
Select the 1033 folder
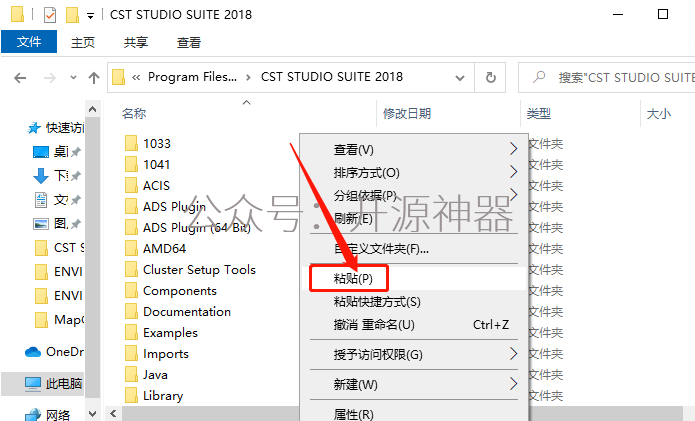tap(156, 144)
